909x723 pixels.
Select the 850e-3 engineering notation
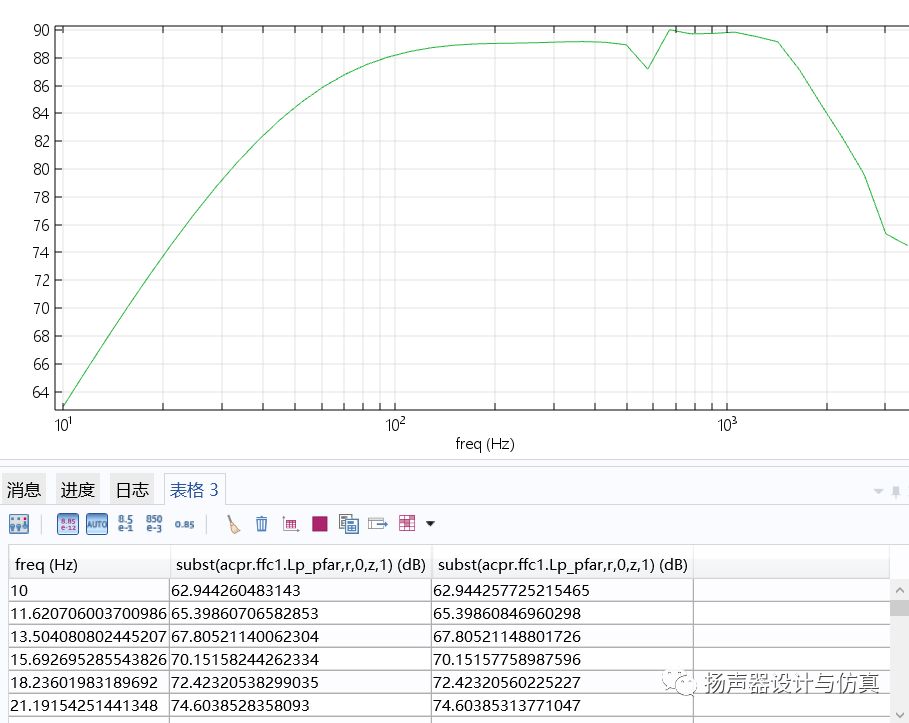click(154, 523)
